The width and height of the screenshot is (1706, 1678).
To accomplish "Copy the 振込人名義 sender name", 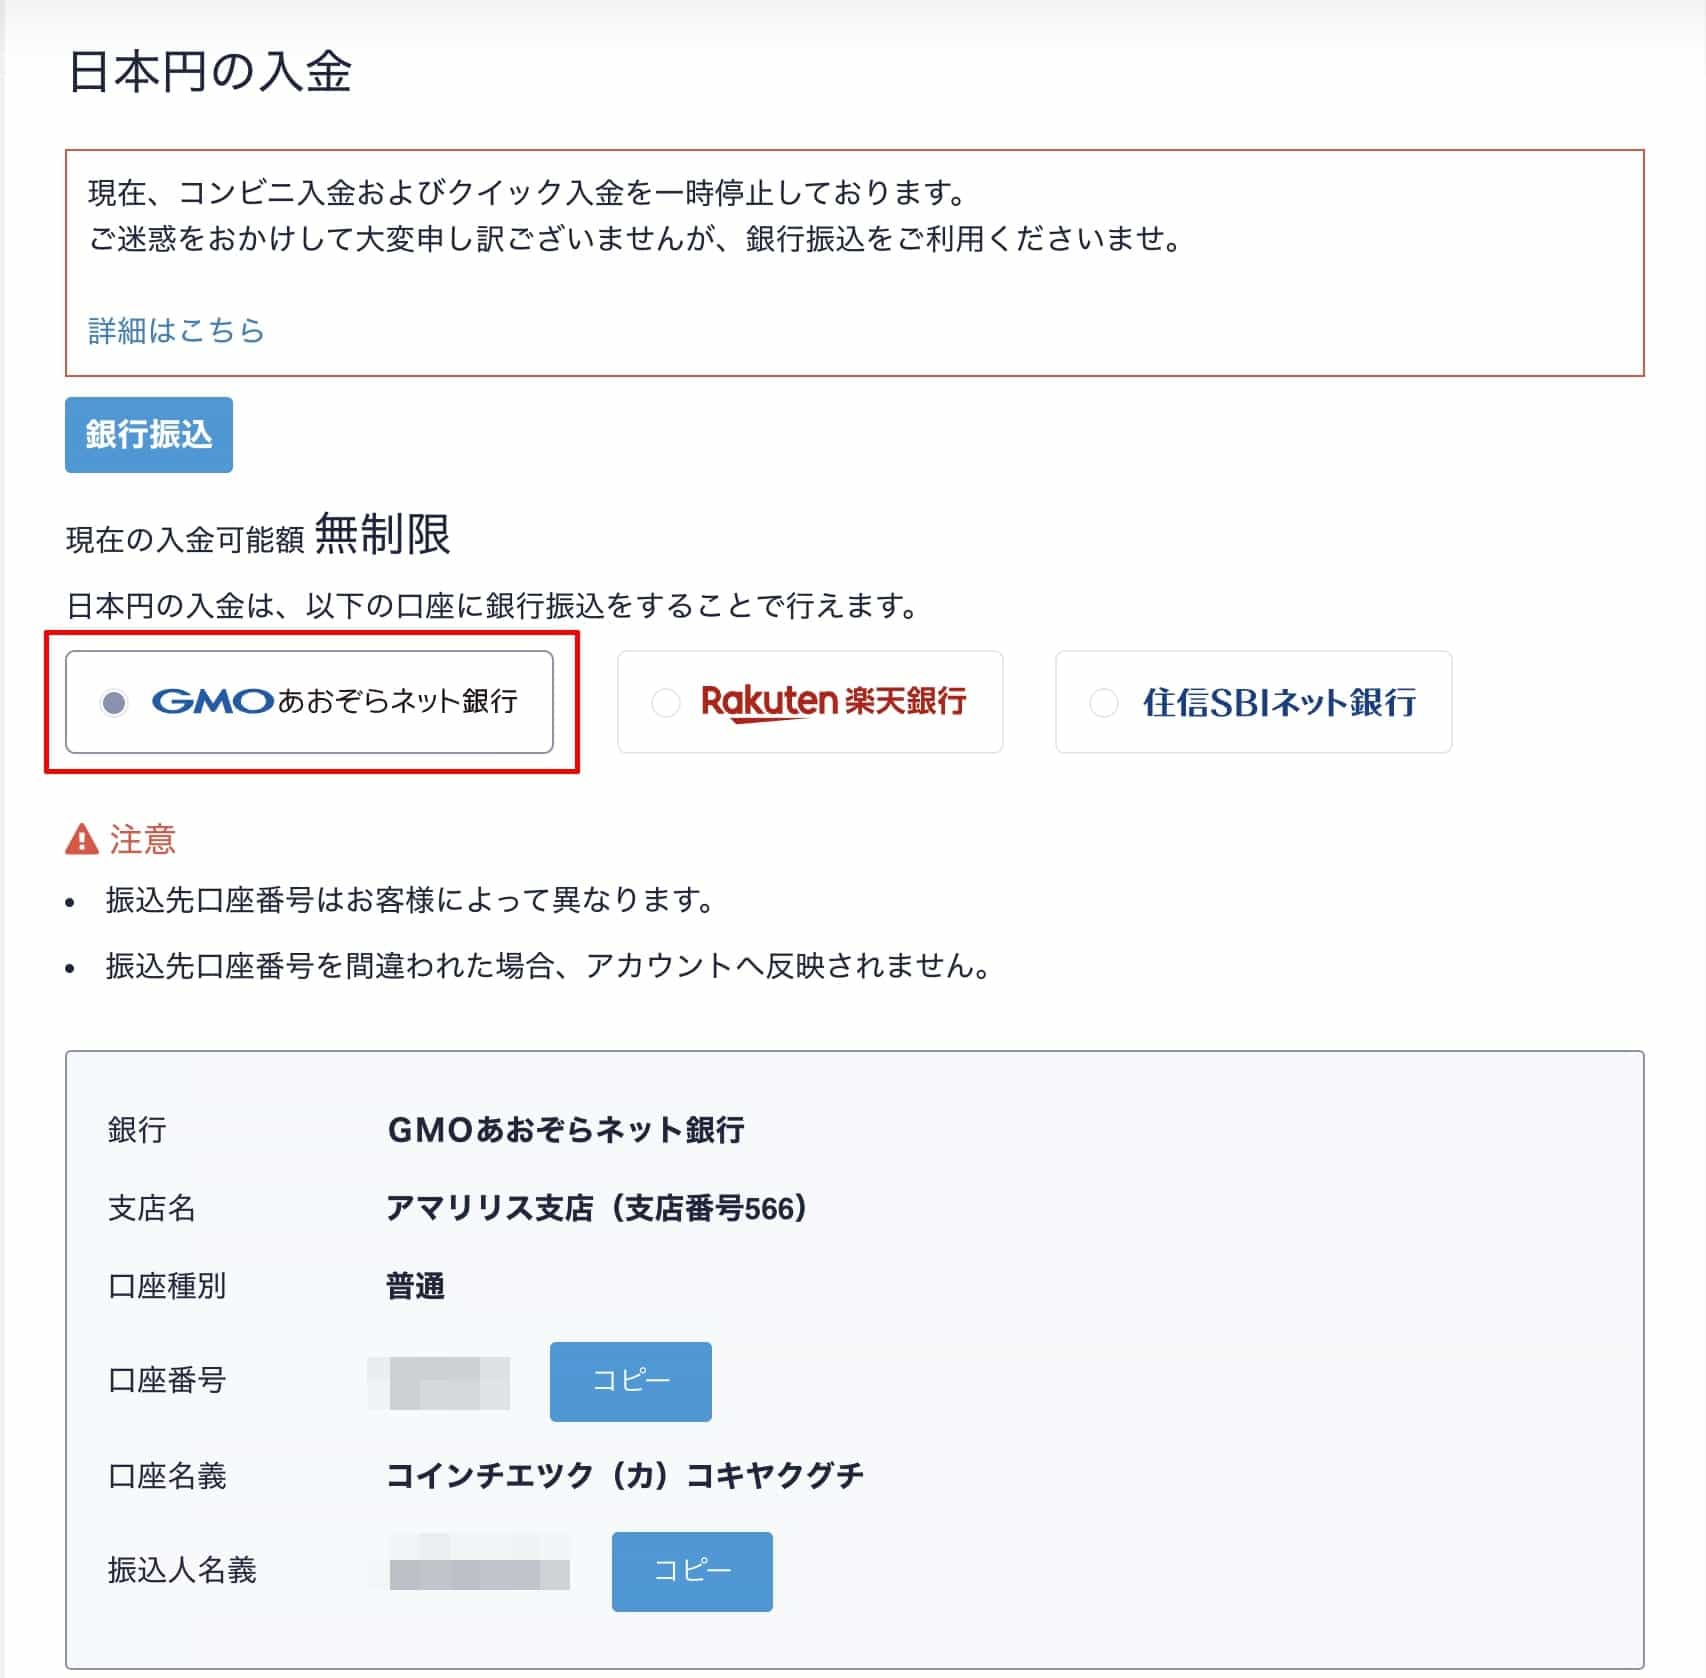I will pos(691,1572).
